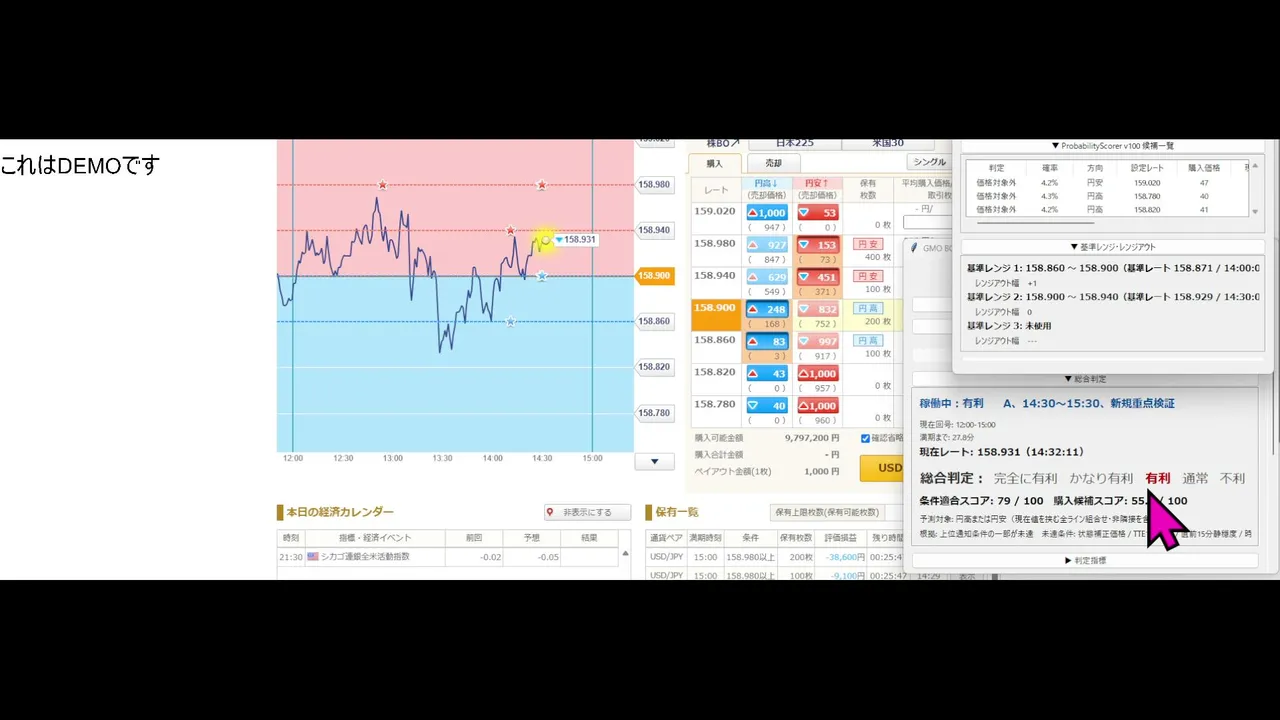Click the かなり有利 verdict label

click(1101, 479)
